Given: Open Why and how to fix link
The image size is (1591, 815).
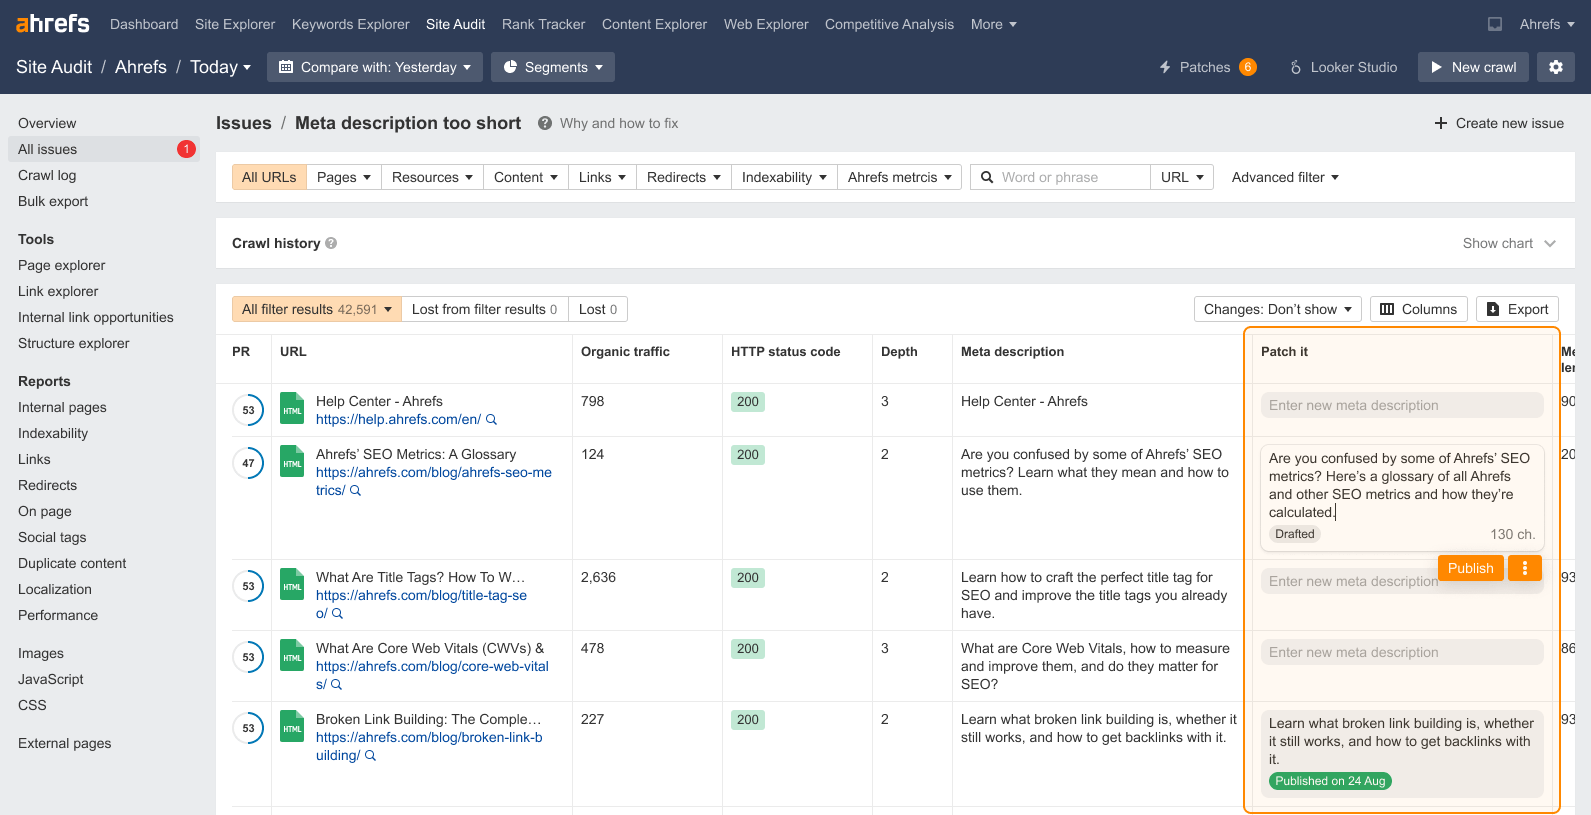Looking at the screenshot, I should tap(619, 123).
